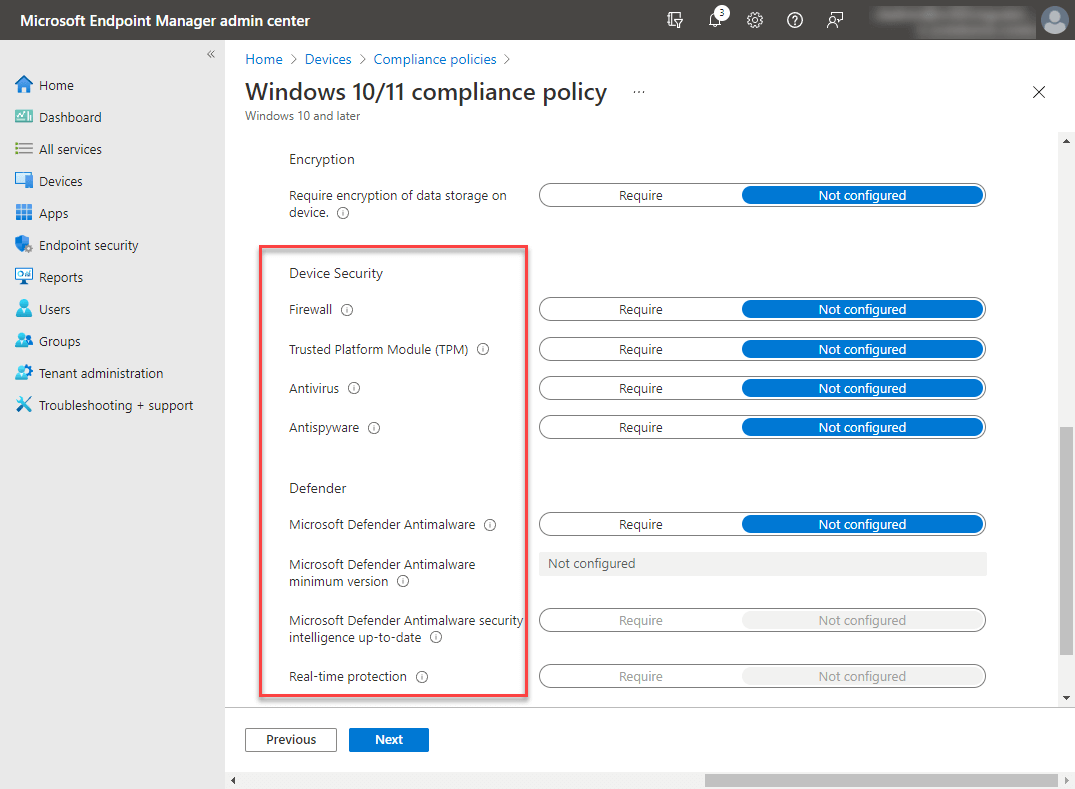Click the settings gear in the top bar
The width and height of the screenshot is (1075, 789).
point(755,19)
